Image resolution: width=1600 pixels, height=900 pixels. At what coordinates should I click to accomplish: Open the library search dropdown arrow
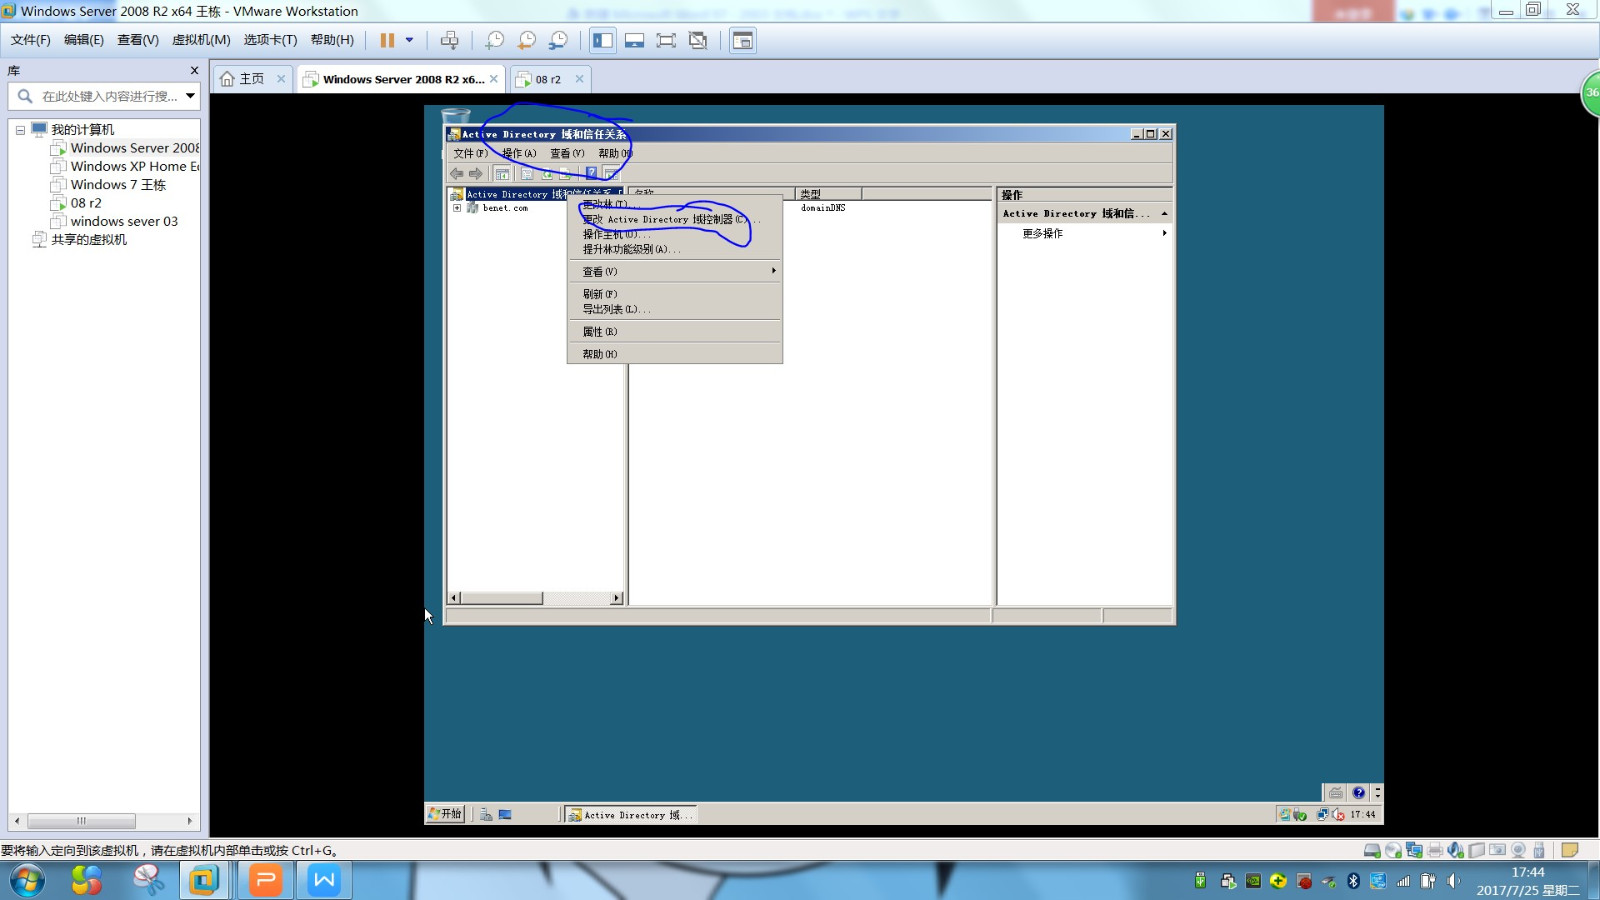point(190,97)
